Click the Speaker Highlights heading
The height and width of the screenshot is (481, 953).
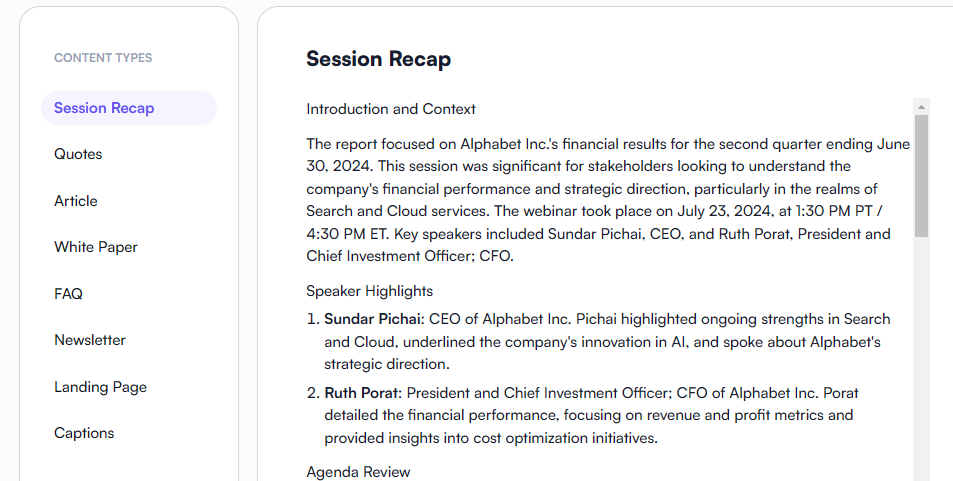tap(369, 291)
